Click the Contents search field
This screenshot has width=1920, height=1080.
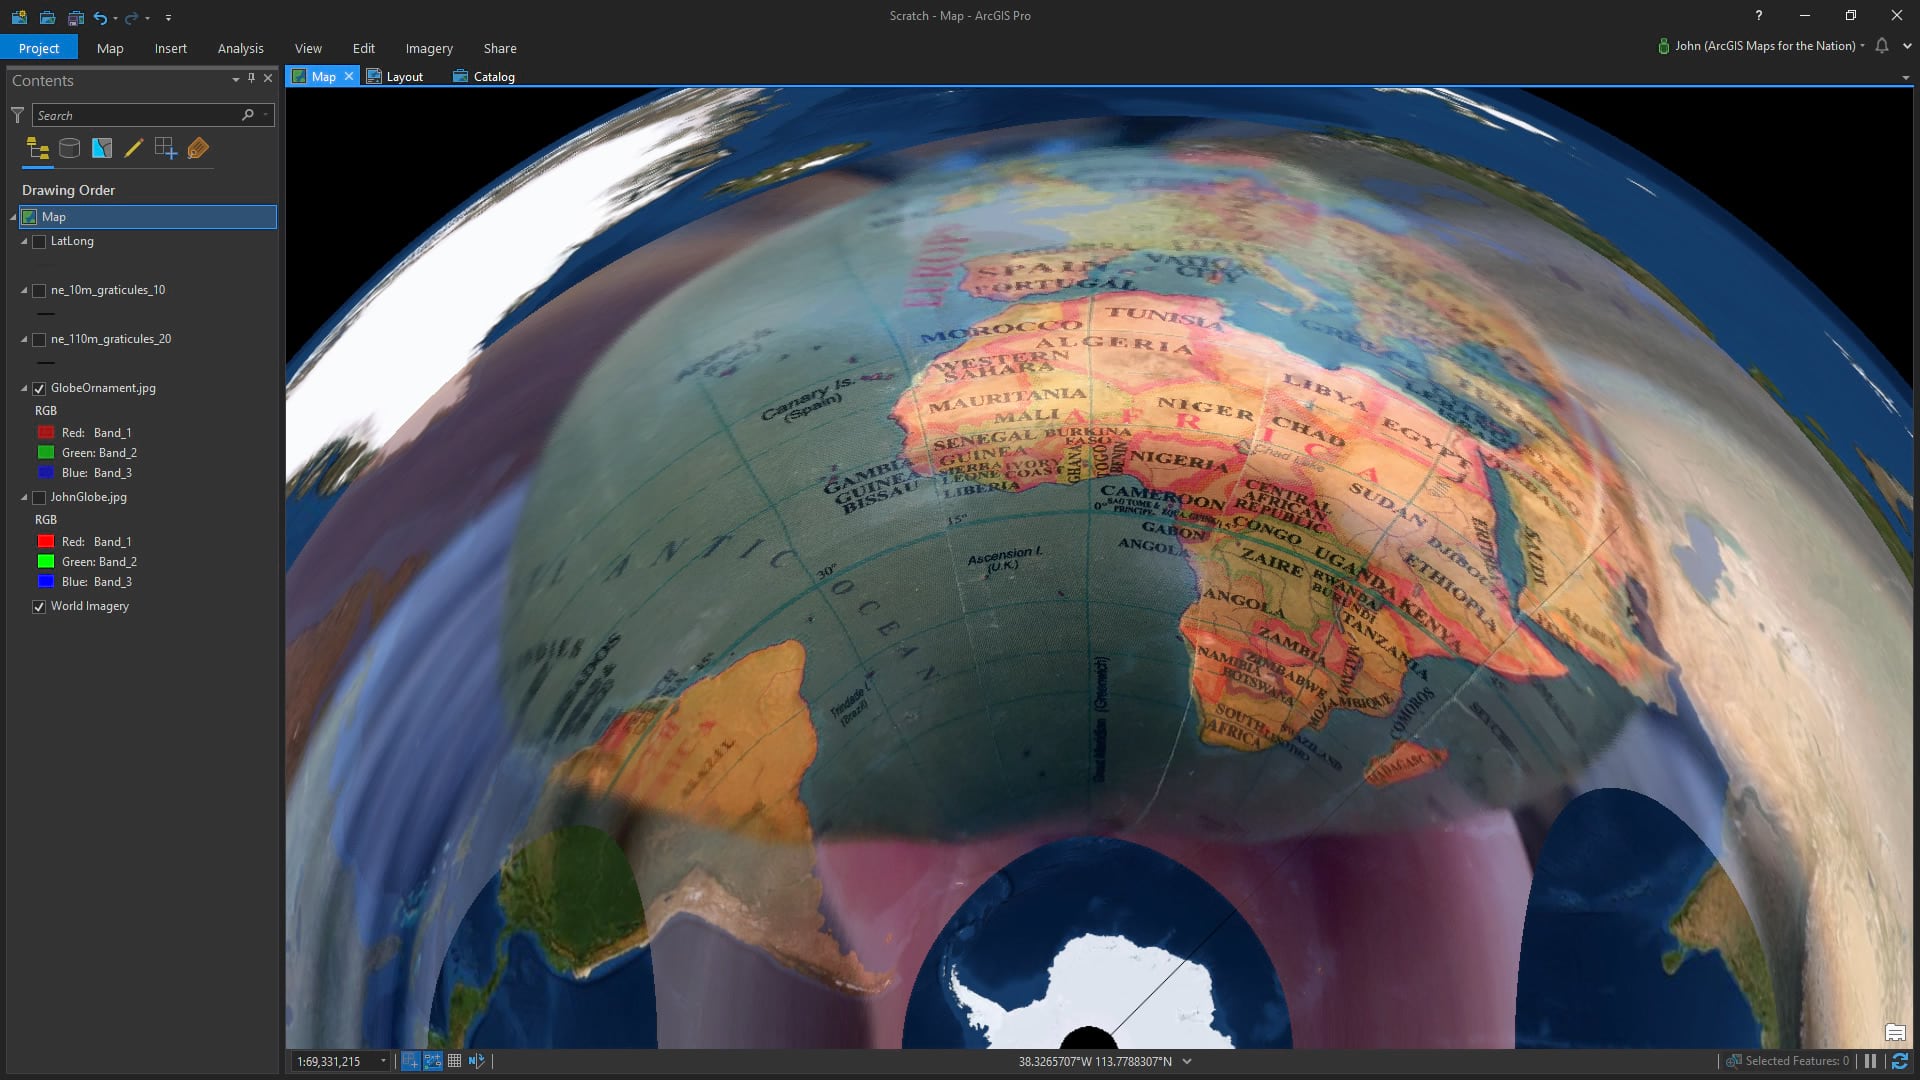135,115
